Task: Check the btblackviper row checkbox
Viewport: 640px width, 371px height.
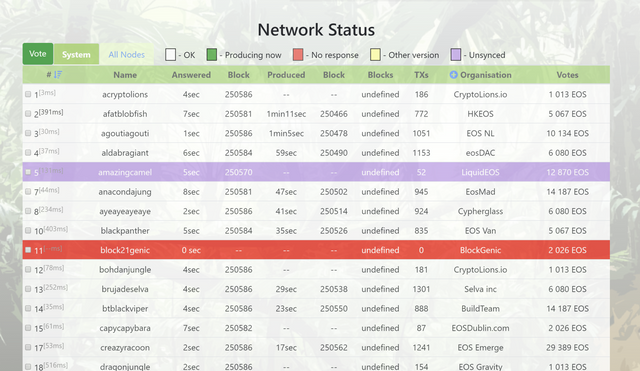Action: (x=28, y=309)
